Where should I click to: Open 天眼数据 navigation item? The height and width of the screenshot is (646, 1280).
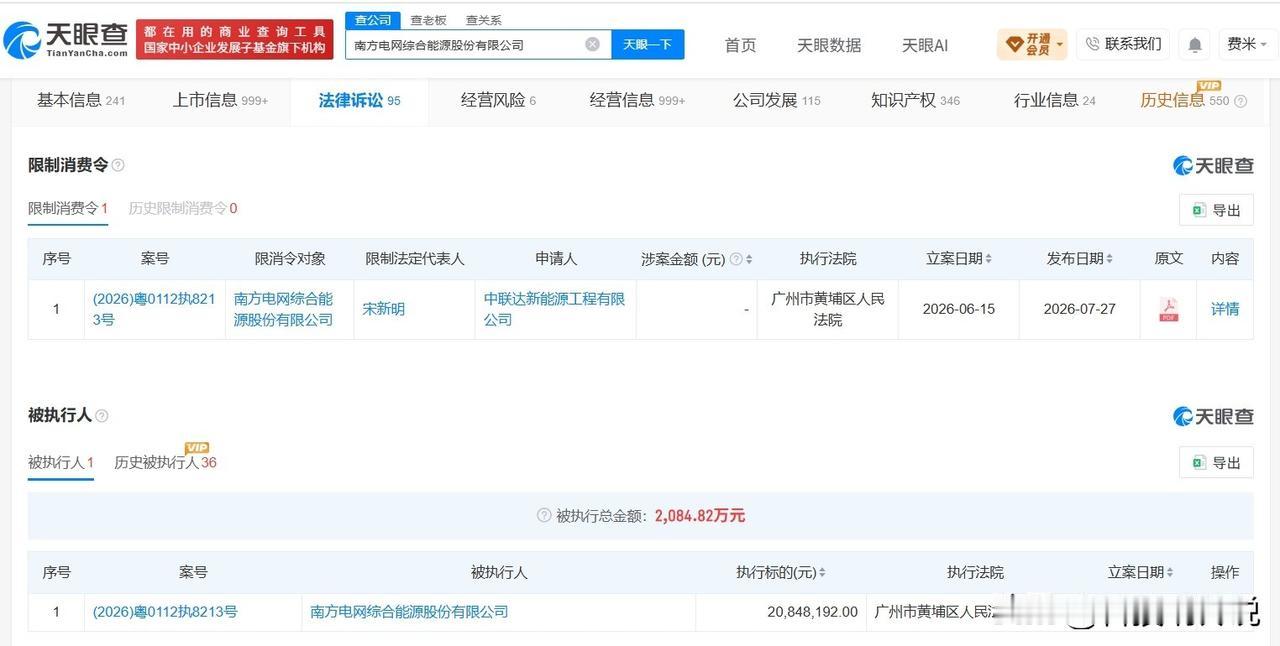pyautogui.click(x=829, y=45)
